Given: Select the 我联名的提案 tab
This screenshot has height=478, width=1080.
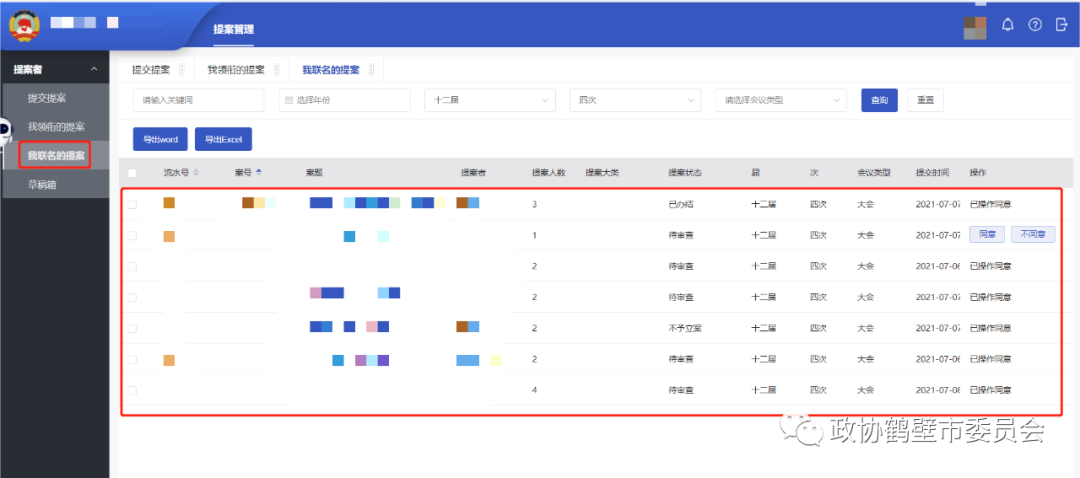Looking at the screenshot, I should [x=331, y=70].
